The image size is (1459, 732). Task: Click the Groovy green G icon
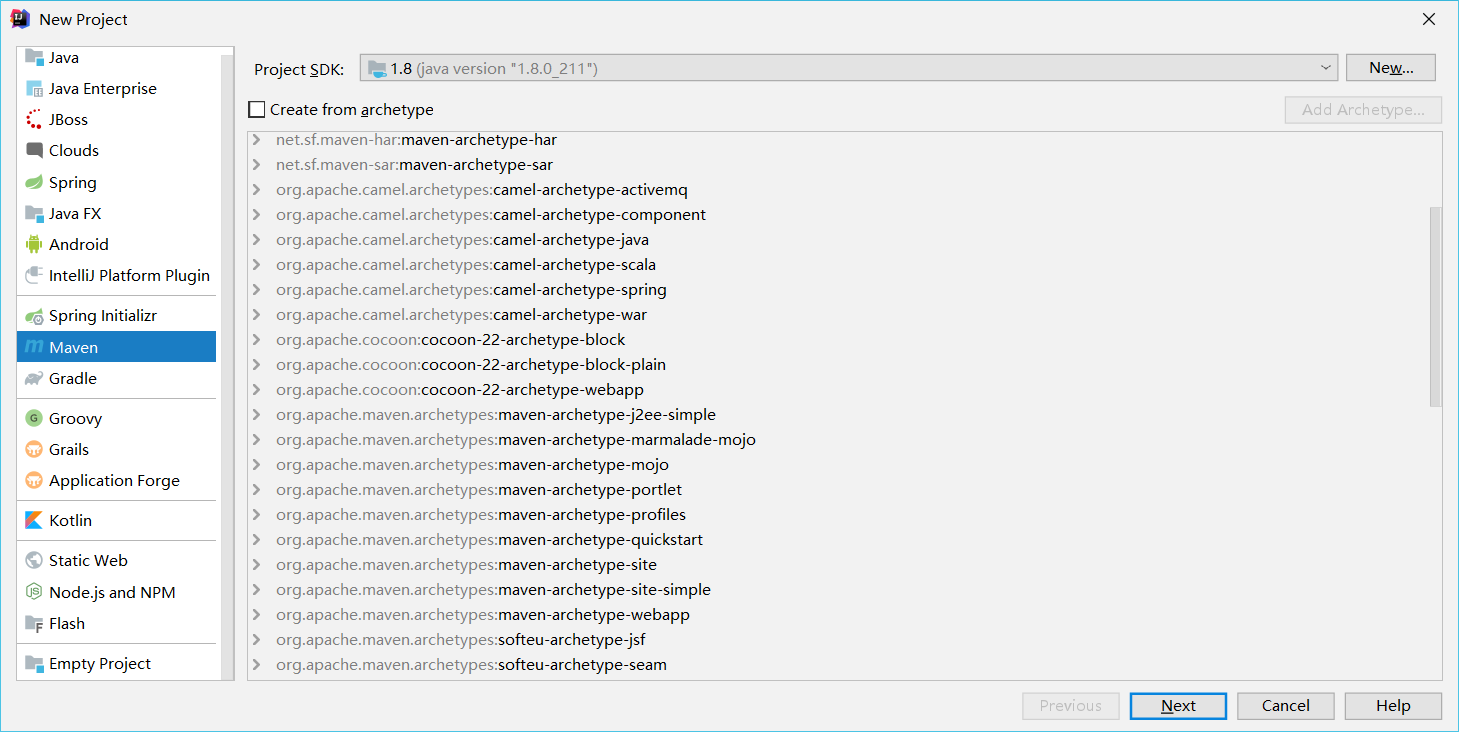pyautogui.click(x=34, y=418)
